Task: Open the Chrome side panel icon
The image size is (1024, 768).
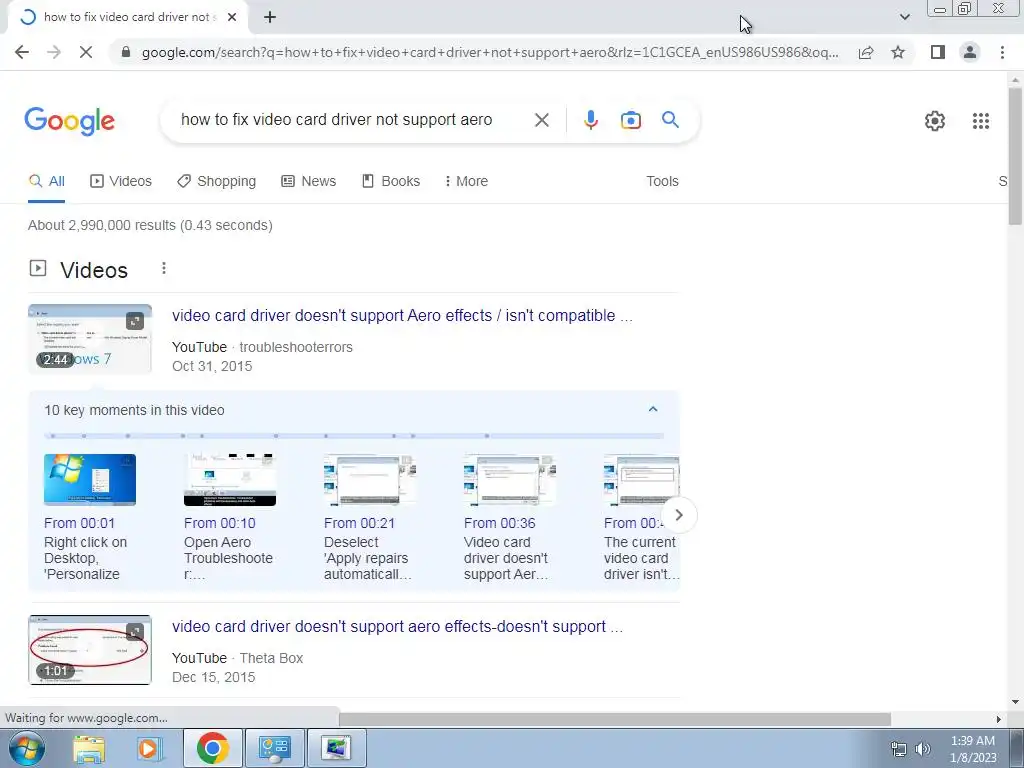Action: click(938, 52)
